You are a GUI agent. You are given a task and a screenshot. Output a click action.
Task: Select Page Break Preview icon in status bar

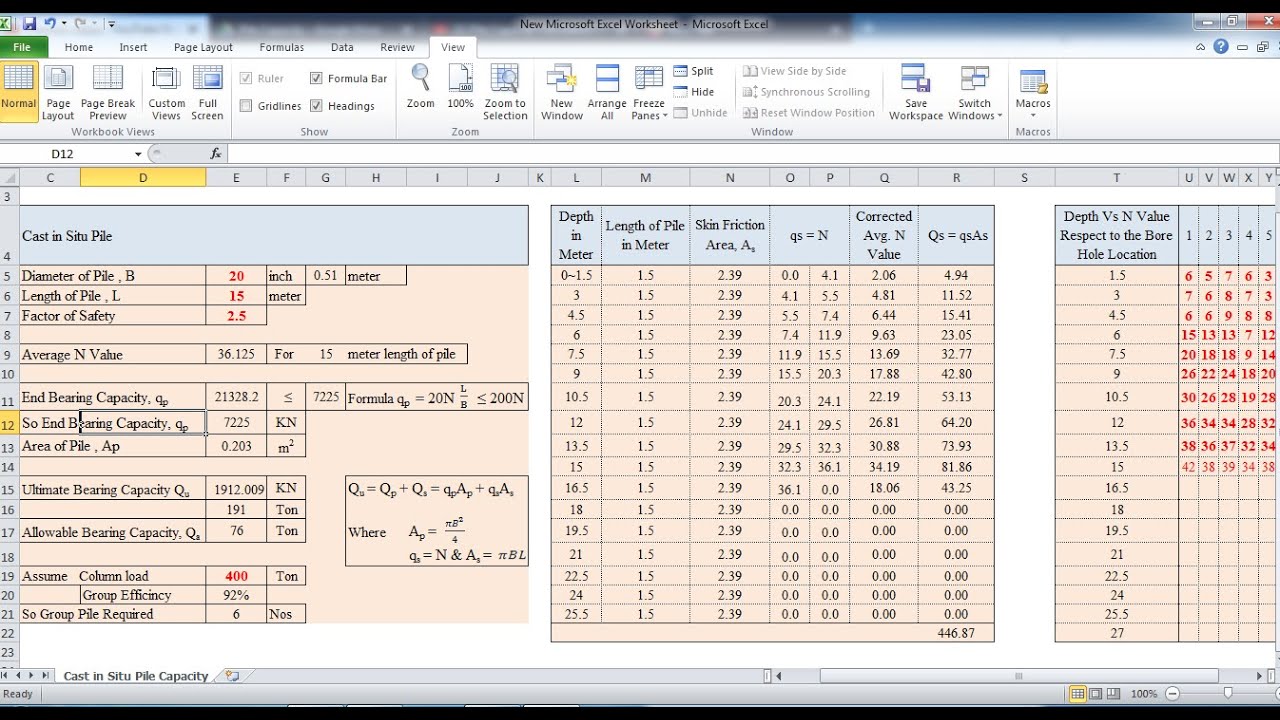[1114, 693]
